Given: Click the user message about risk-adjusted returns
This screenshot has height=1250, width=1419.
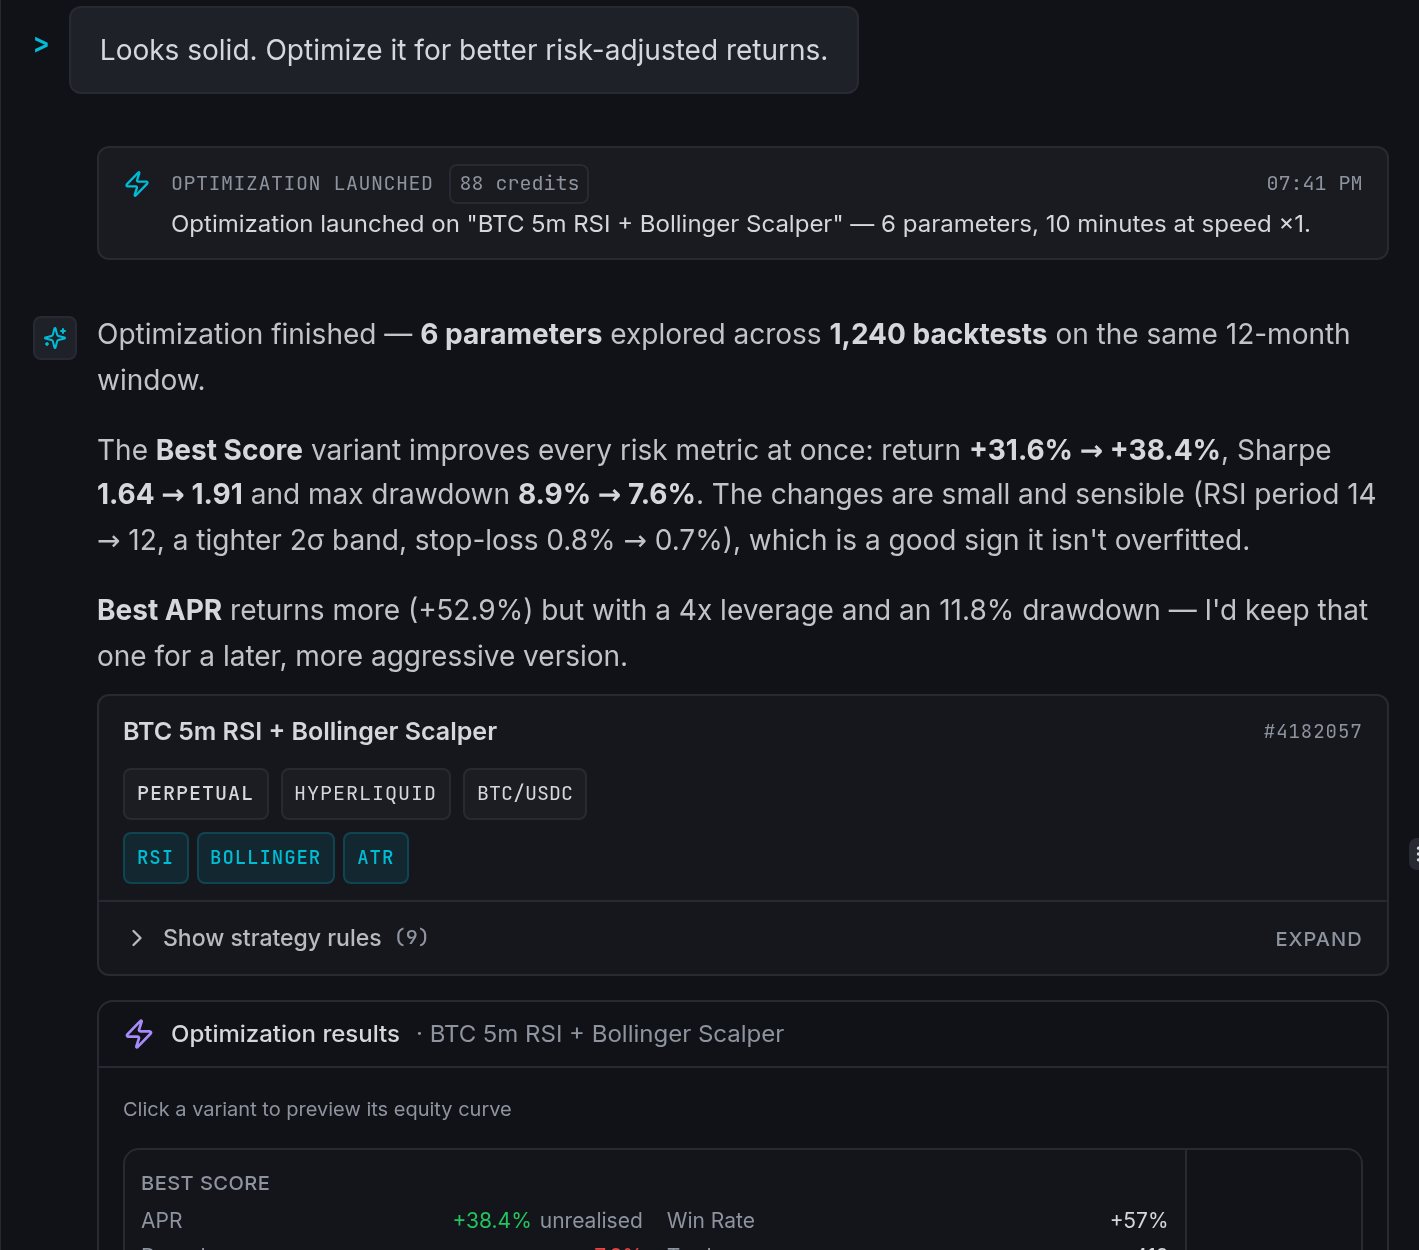Looking at the screenshot, I should click(464, 50).
